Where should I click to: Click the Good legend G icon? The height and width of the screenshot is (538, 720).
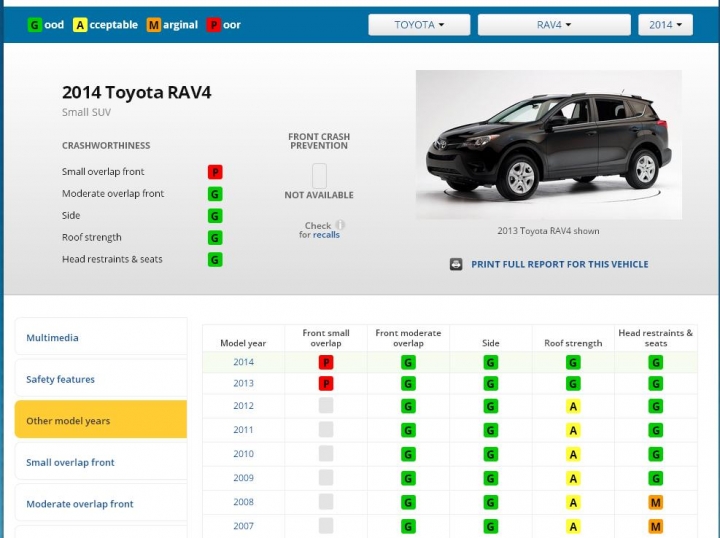click(34, 25)
